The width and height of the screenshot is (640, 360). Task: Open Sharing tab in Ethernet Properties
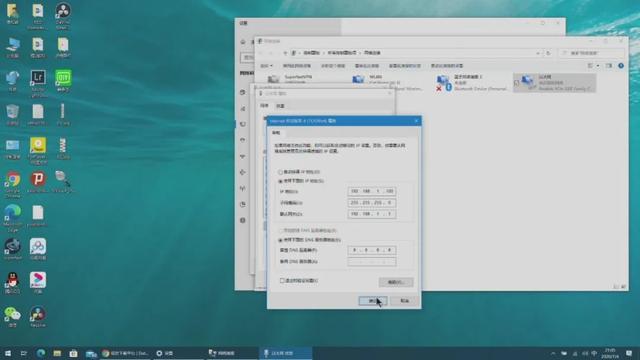coord(280,106)
